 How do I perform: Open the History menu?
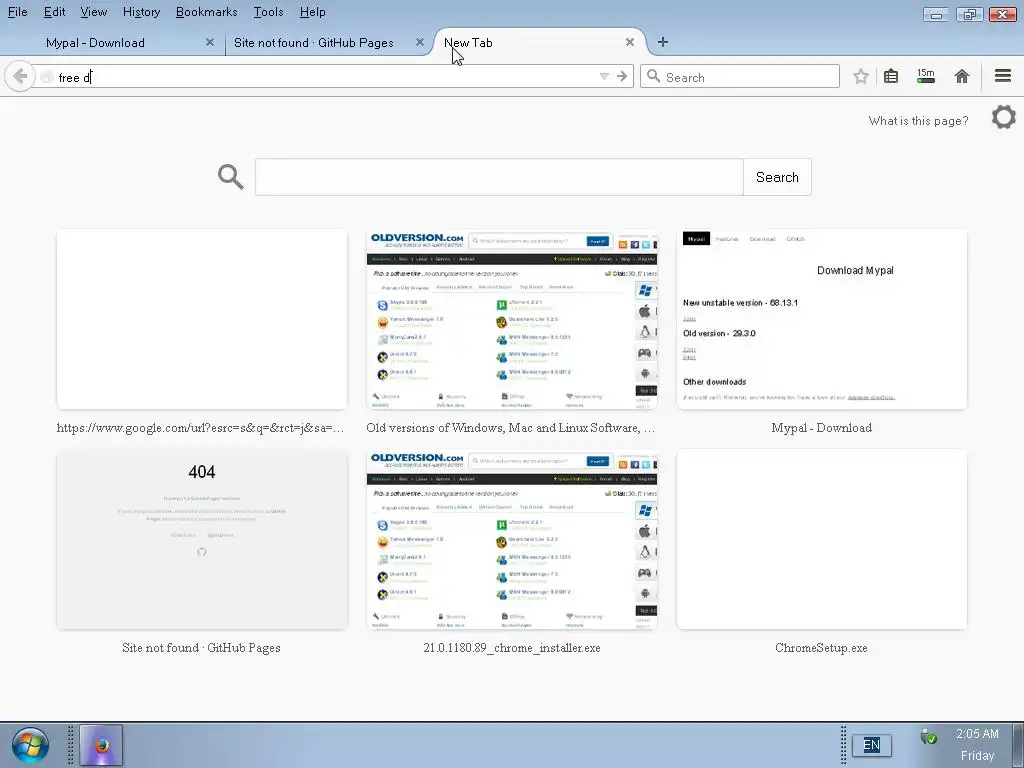[x=141, y=12]
